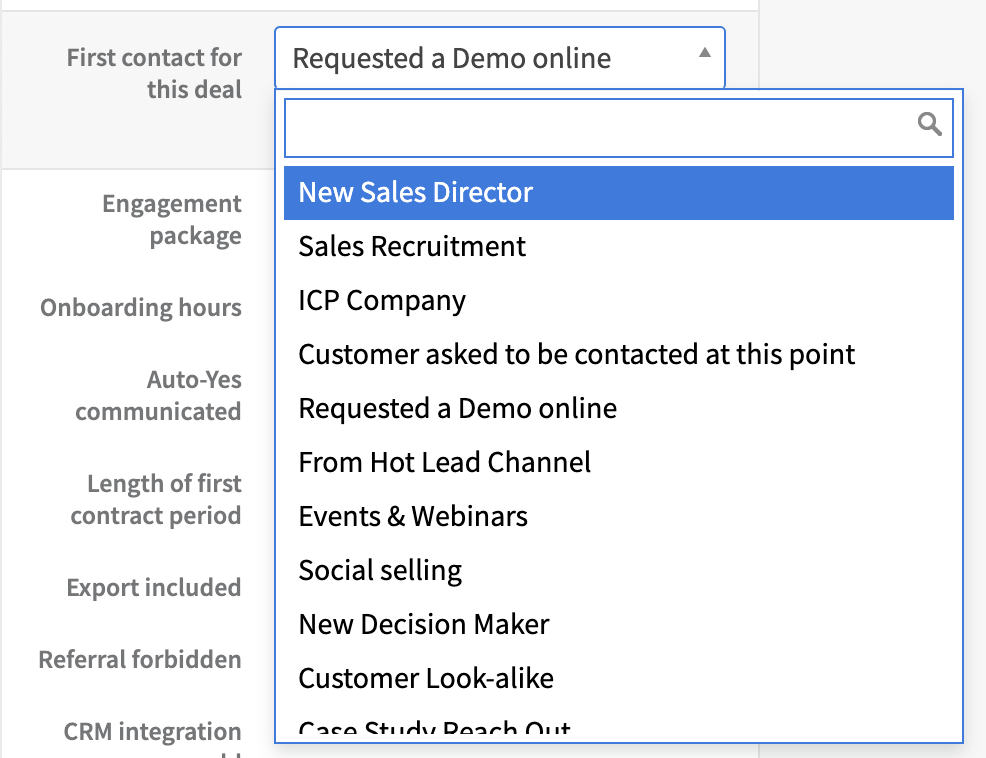Viewport: 986px width, 758px height.
Task: Select From Hot Lead Channel
Action: coord(445,463)
